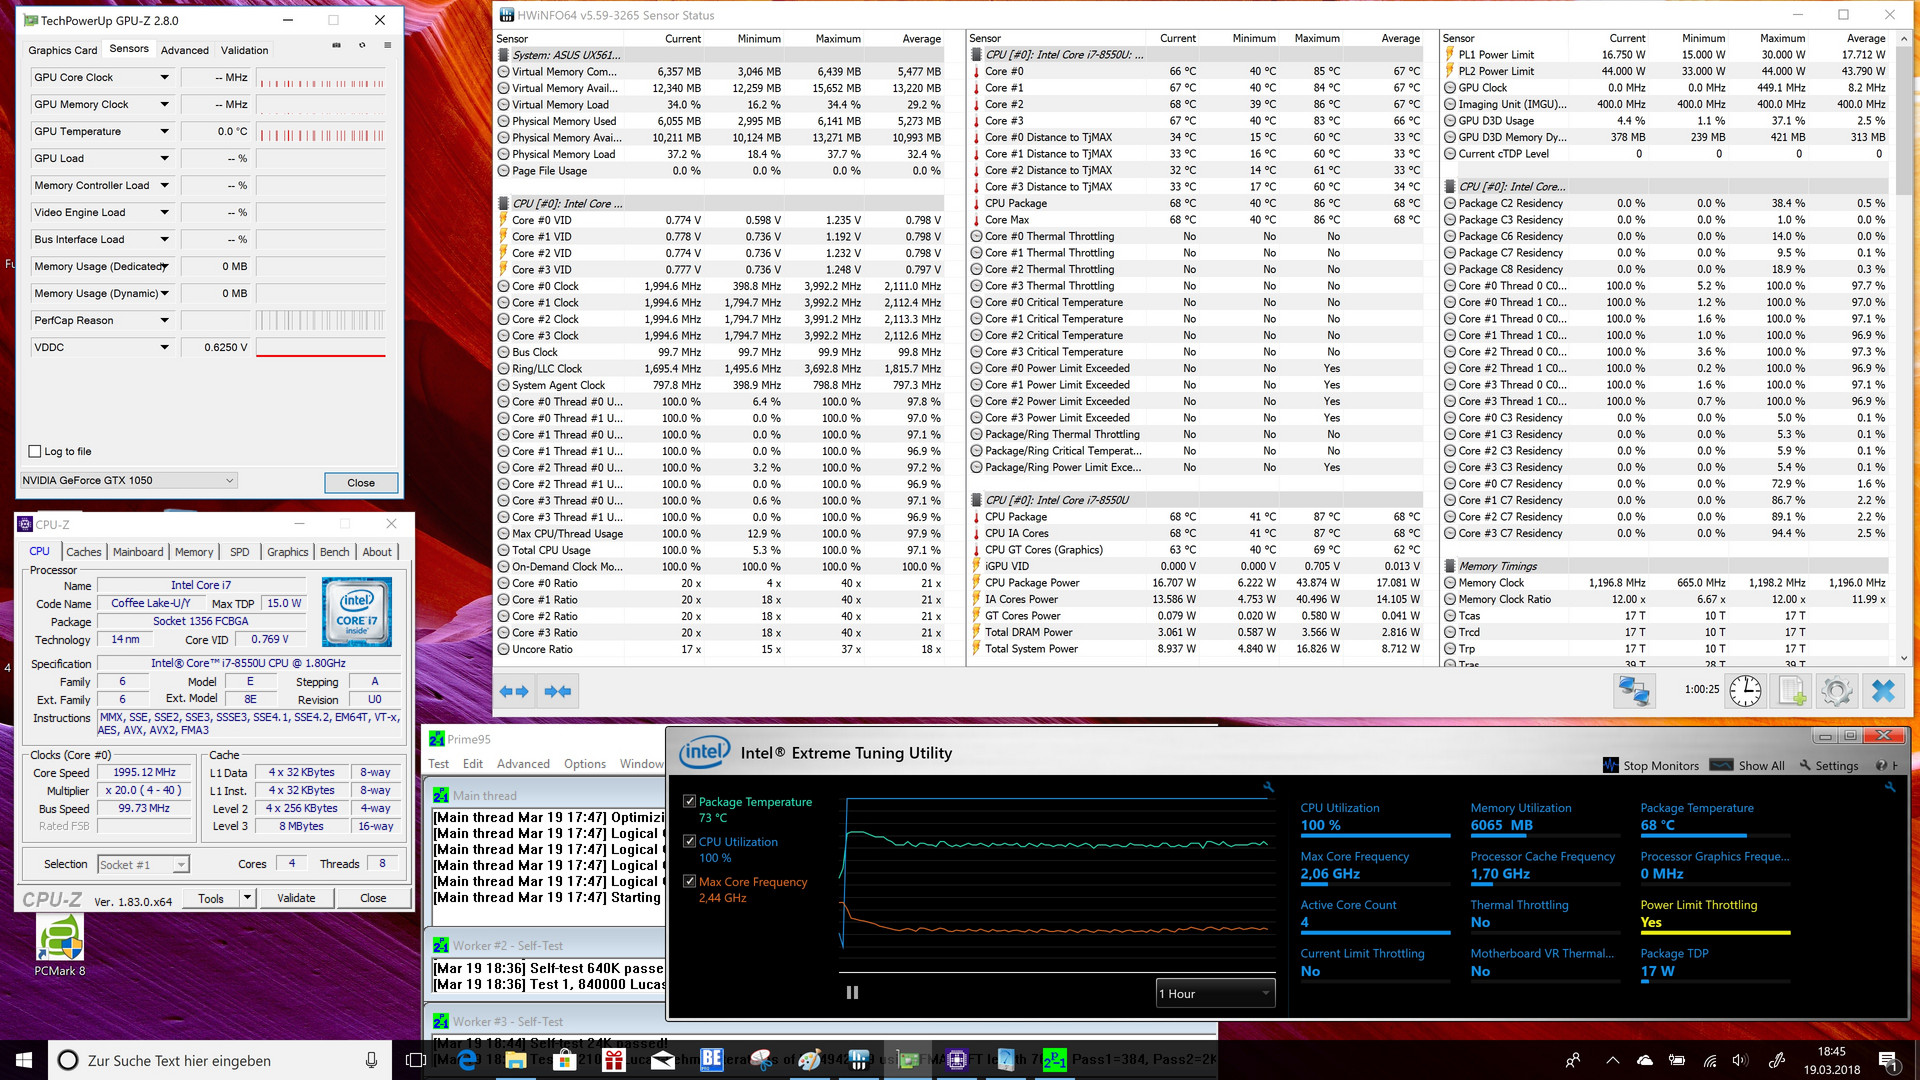Click HWiNFO network computers icon

1634,690
